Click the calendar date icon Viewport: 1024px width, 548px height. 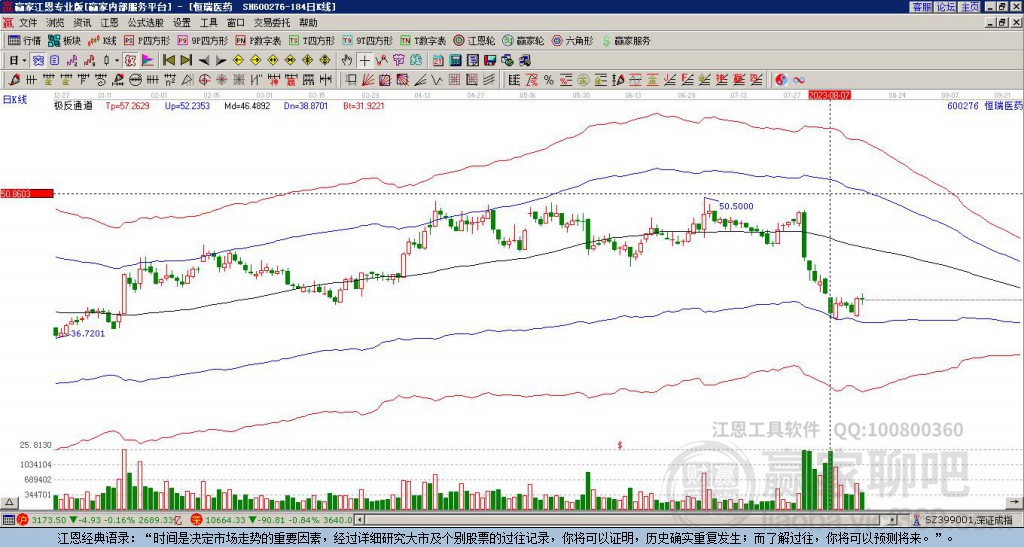438,61
